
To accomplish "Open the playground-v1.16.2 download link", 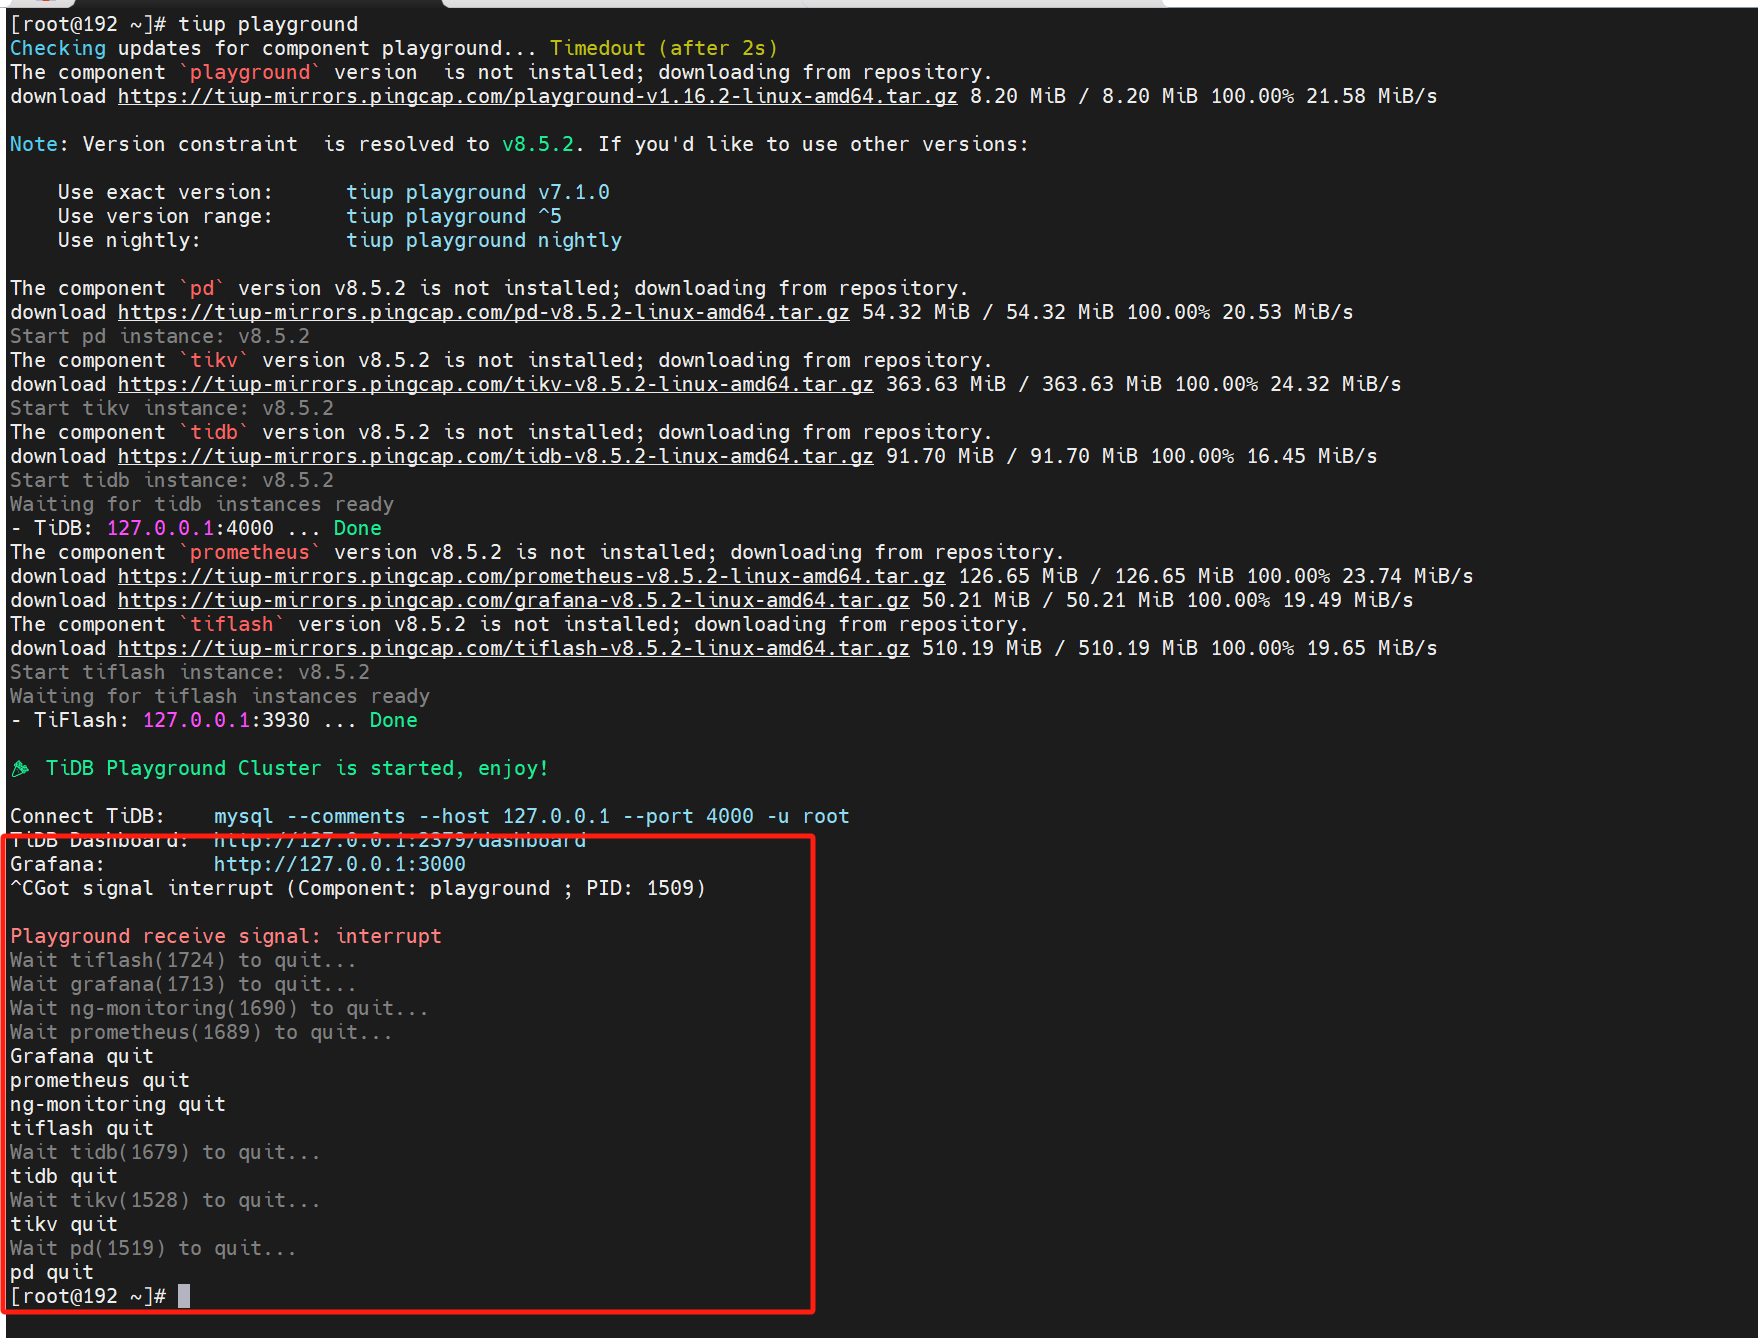I will (x=538, y=96).
